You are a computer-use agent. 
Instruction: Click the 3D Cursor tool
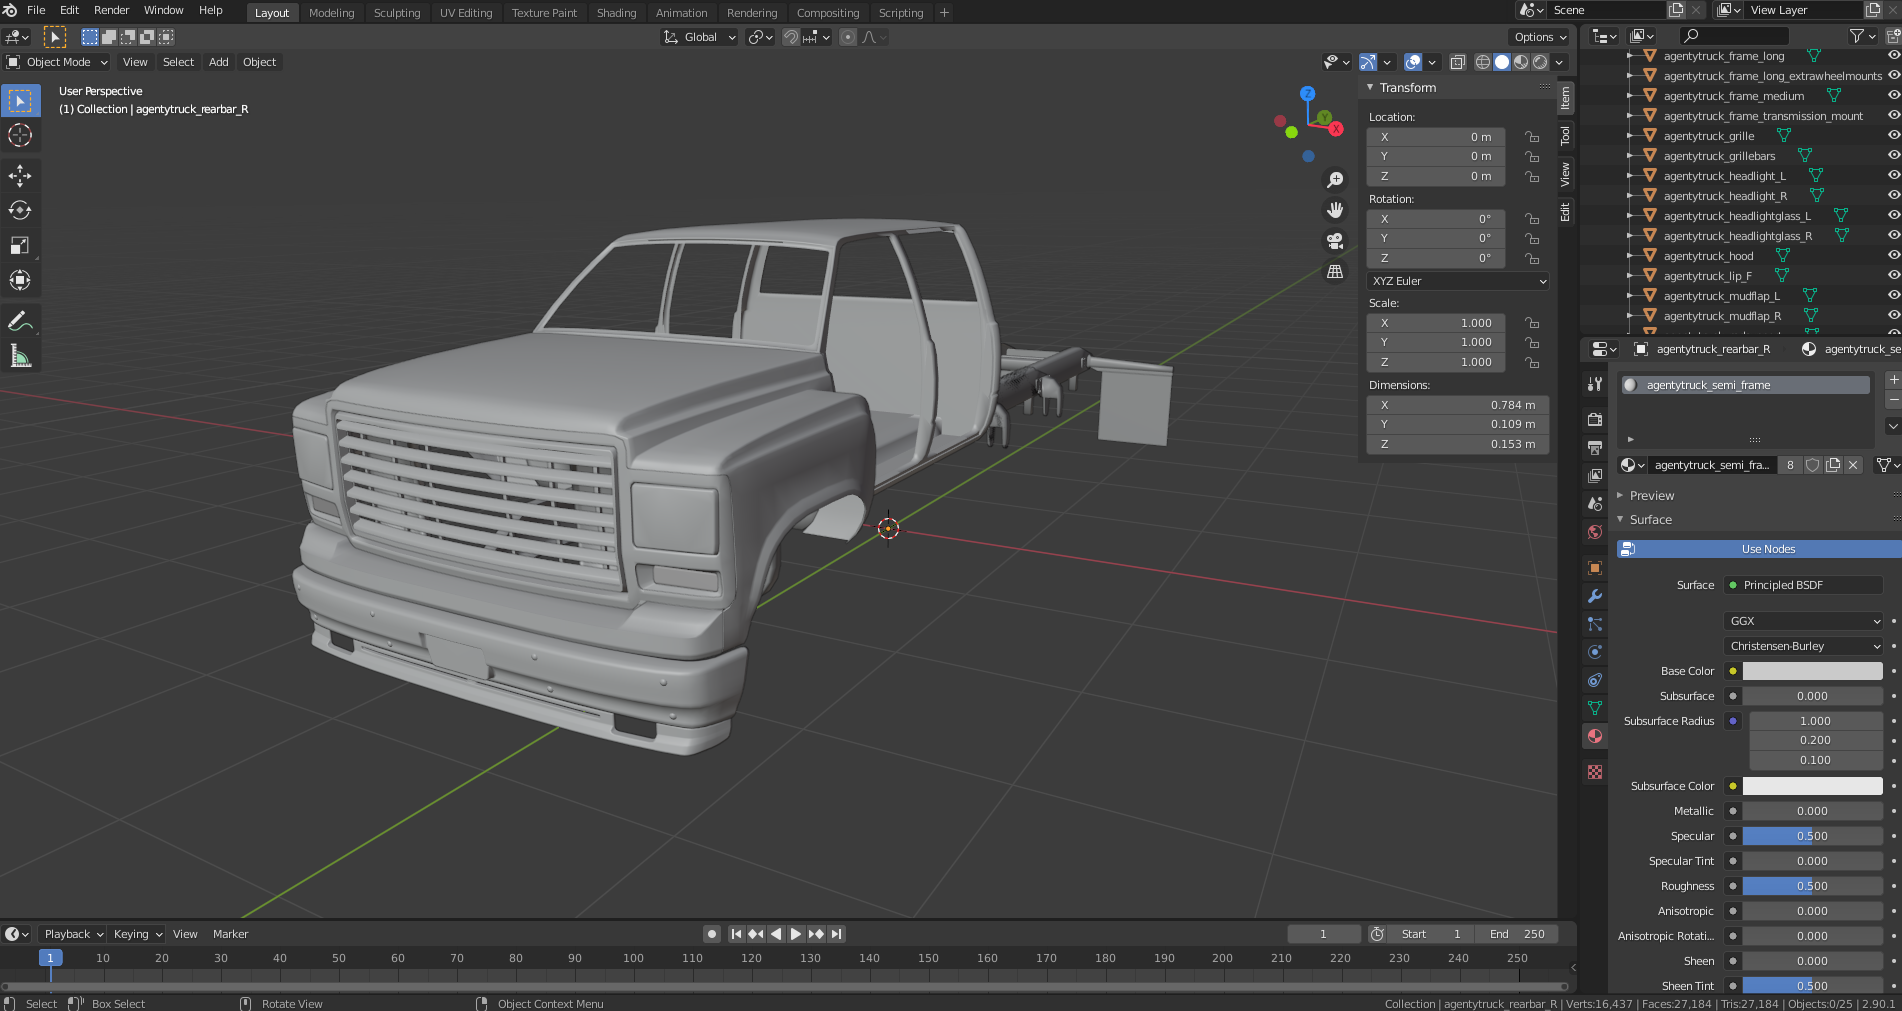coord(20,135)
